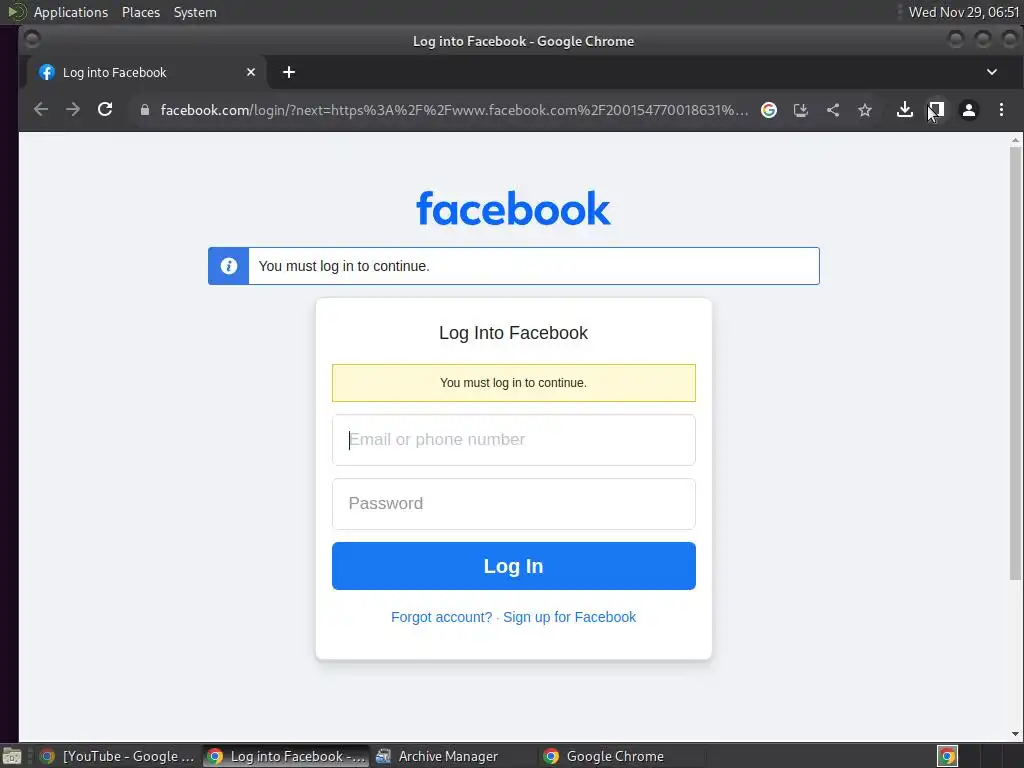This screenshot has width=1024, height=768.
Task: Click the top panel application launcher icon
Action: coord(16,12)
